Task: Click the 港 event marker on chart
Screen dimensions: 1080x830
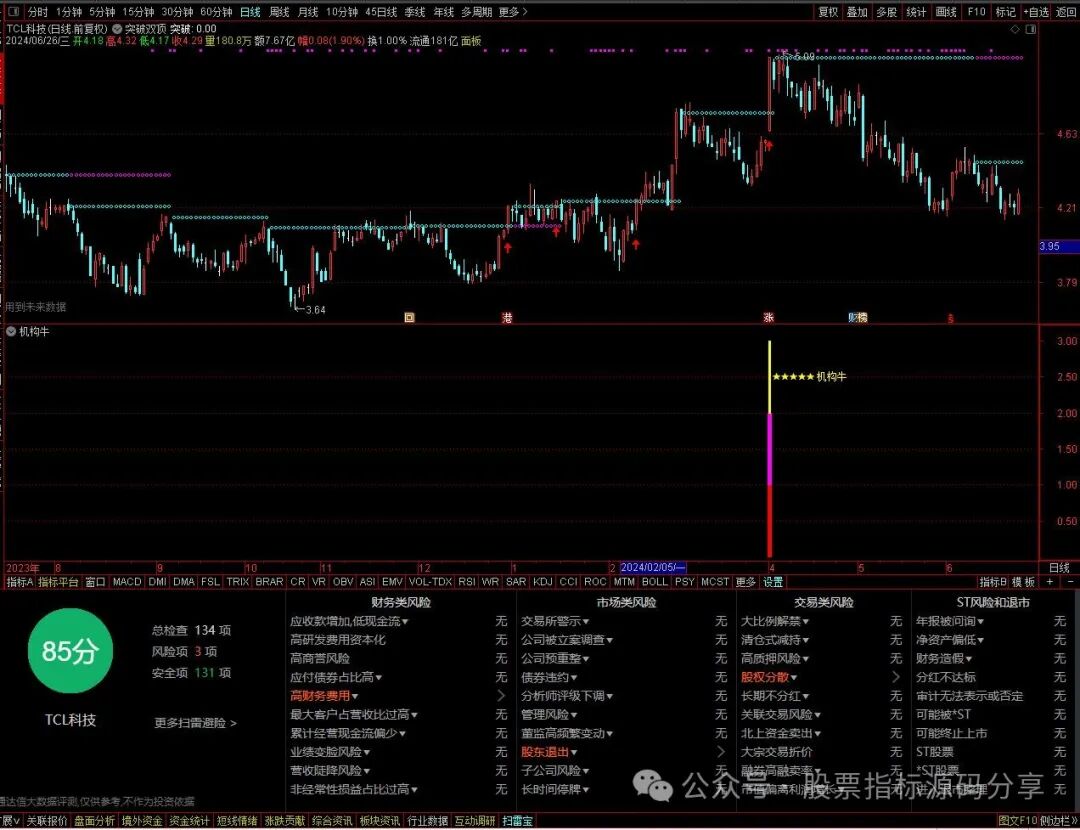Action: coord(507,317)
